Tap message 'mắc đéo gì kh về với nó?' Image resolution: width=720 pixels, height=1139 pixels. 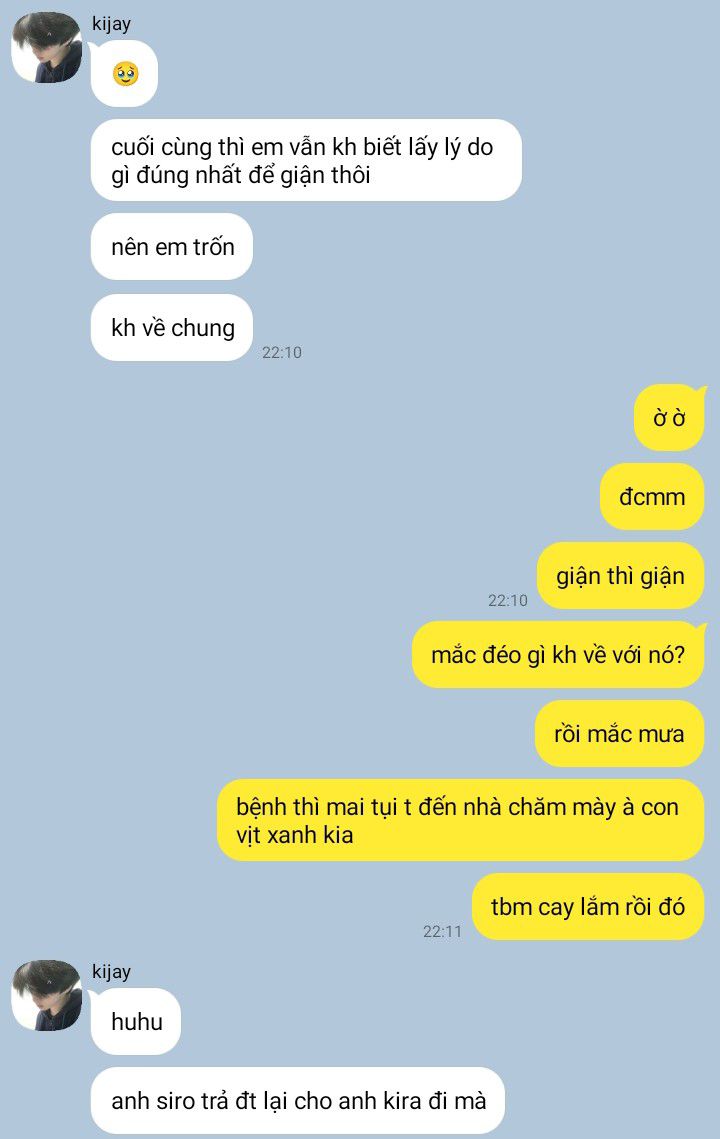pos(558,655)
